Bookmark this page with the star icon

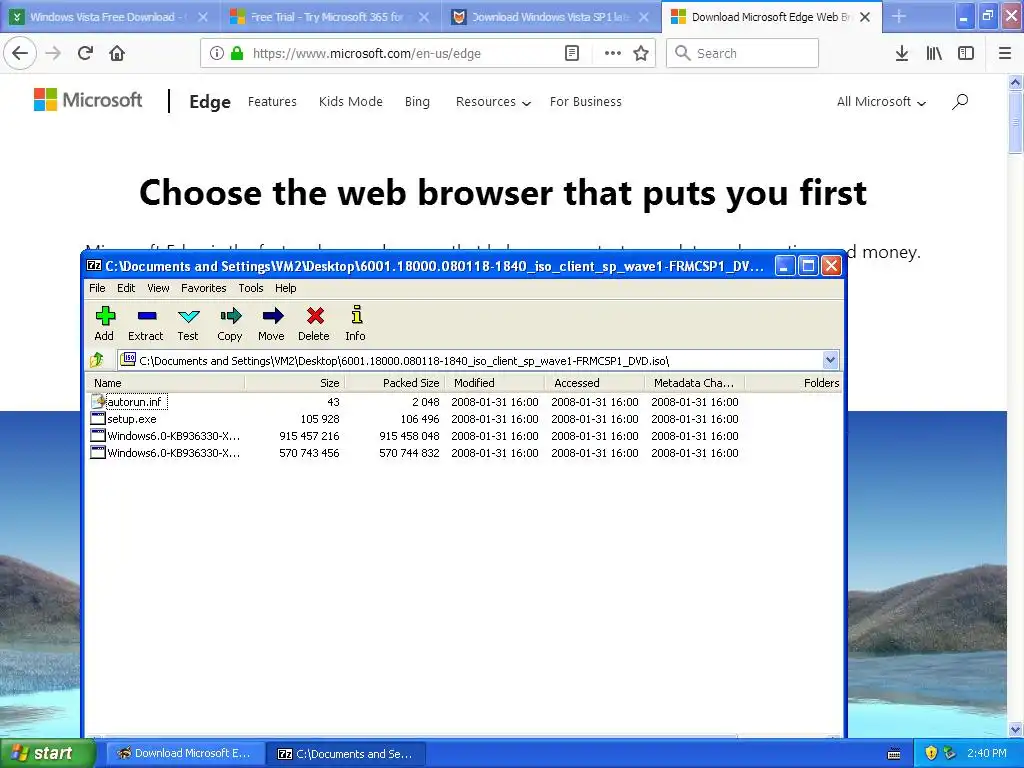pyautogui.click(x=641, y=54)
